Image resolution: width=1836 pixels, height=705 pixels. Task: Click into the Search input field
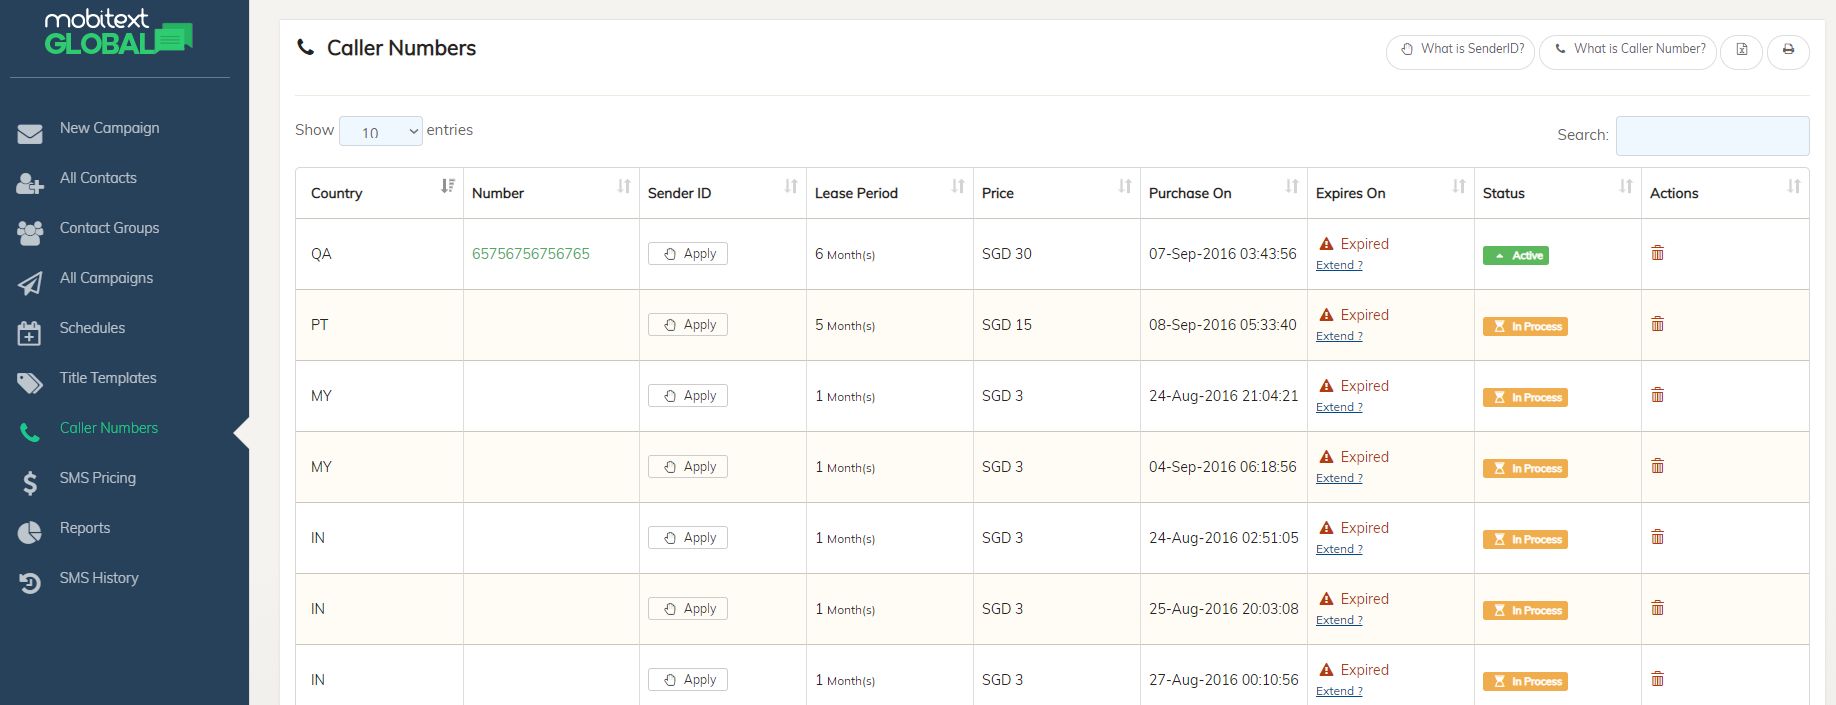click(x=1712, y=136)
